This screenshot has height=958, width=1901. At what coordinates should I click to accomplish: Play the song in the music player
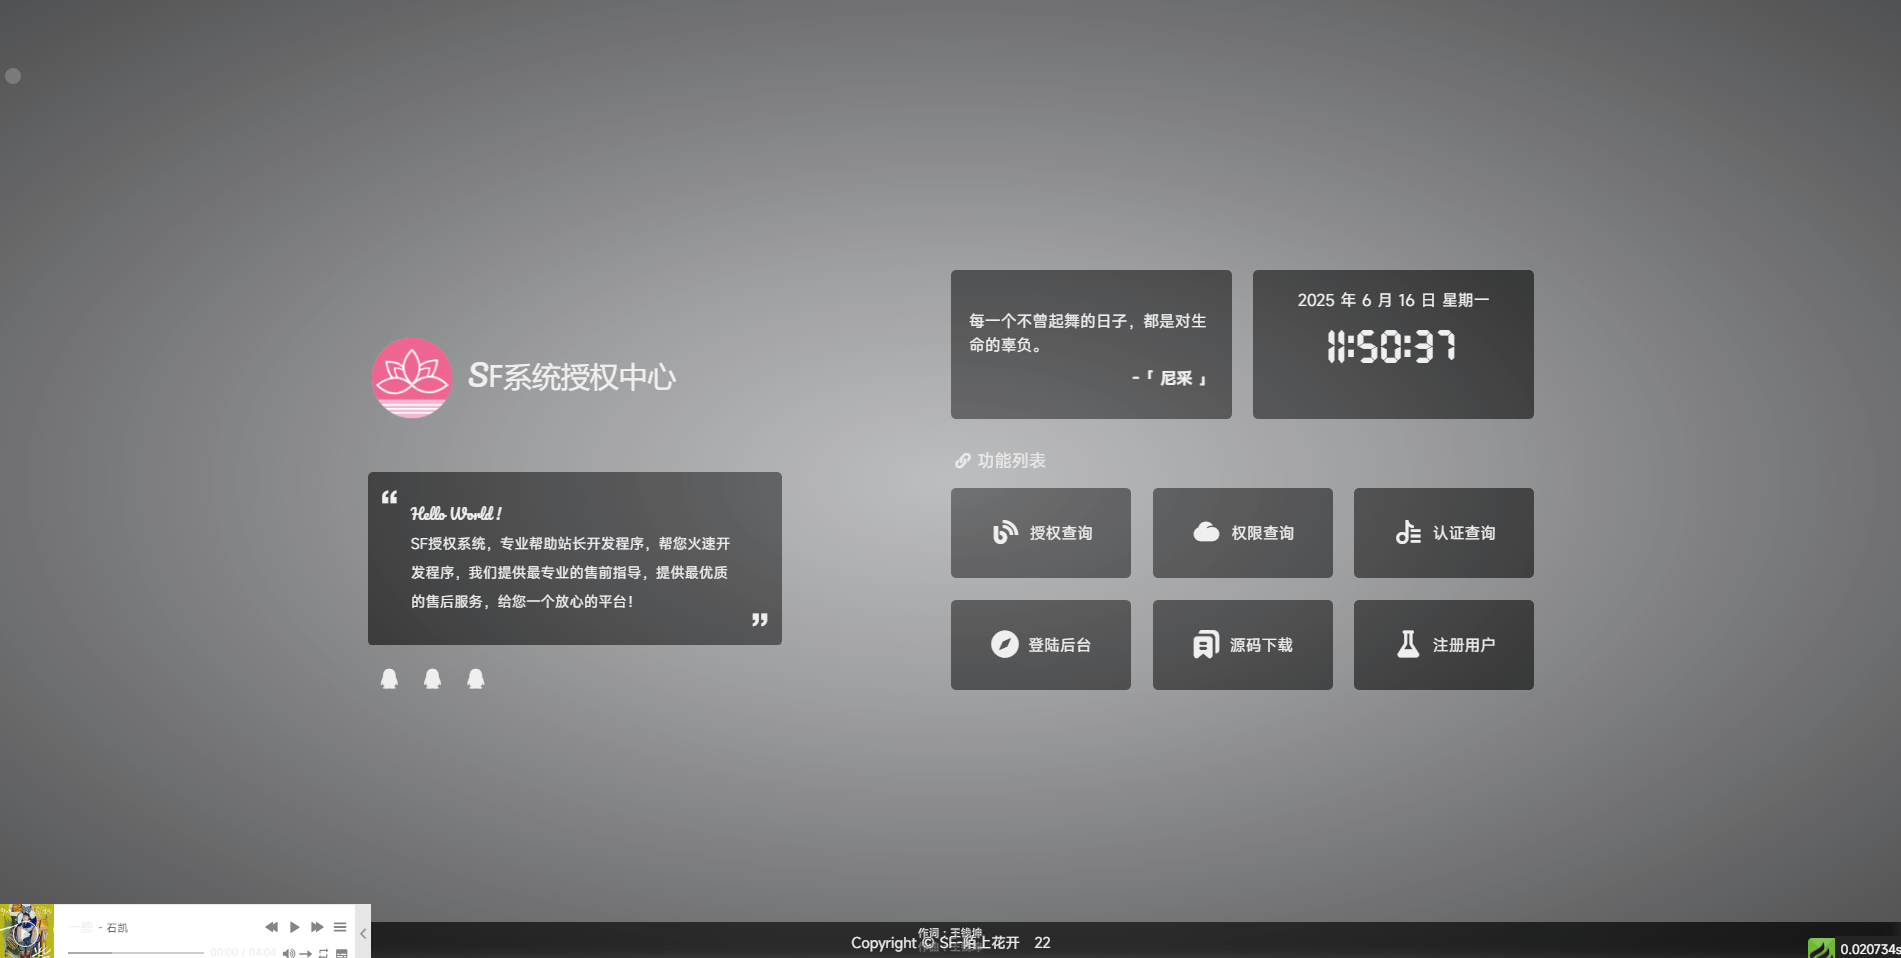pyautogui.click(x=294, y=927)
